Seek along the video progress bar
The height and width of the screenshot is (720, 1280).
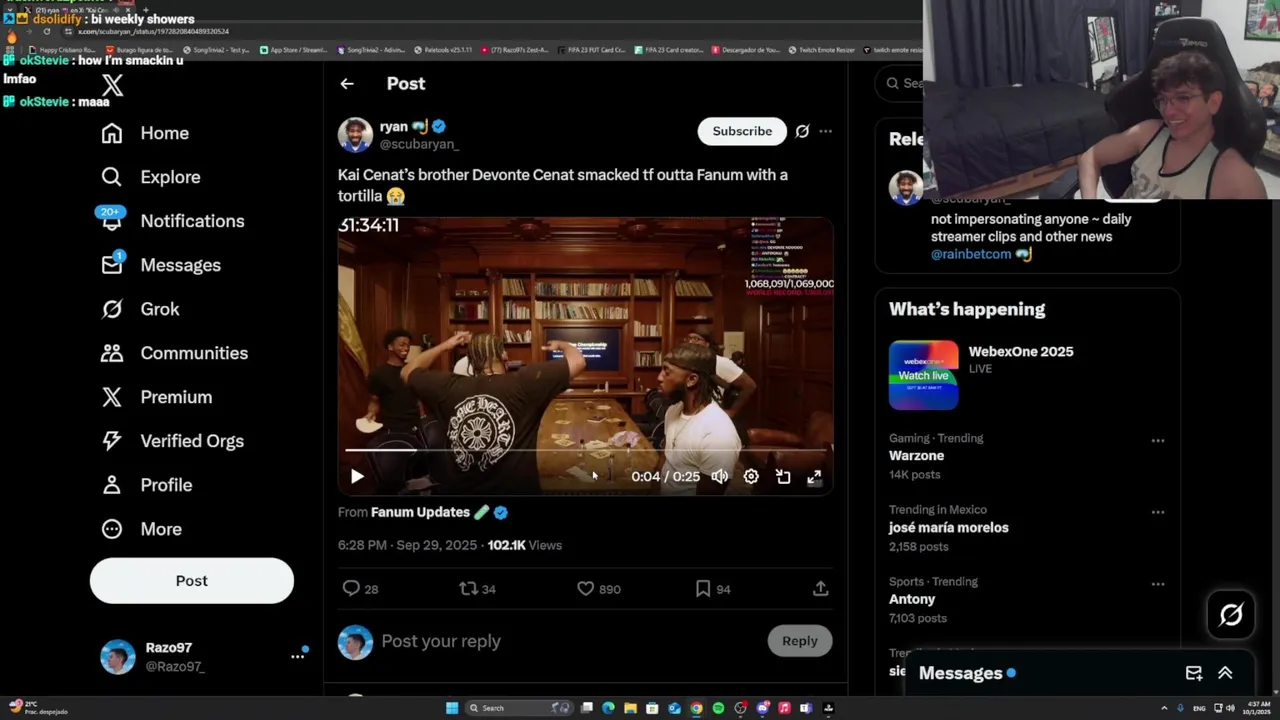coord(585,450)
